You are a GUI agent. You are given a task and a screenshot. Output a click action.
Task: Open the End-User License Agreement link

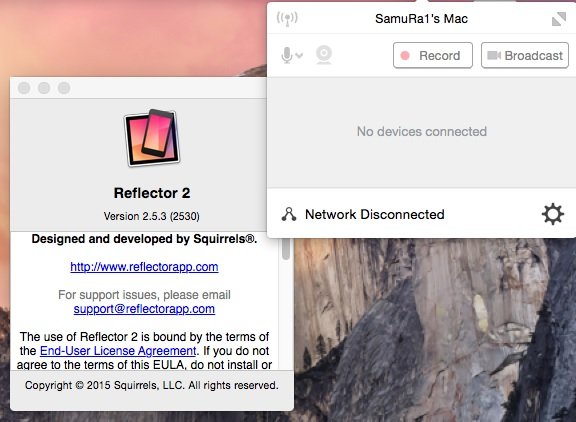point(118,351)
